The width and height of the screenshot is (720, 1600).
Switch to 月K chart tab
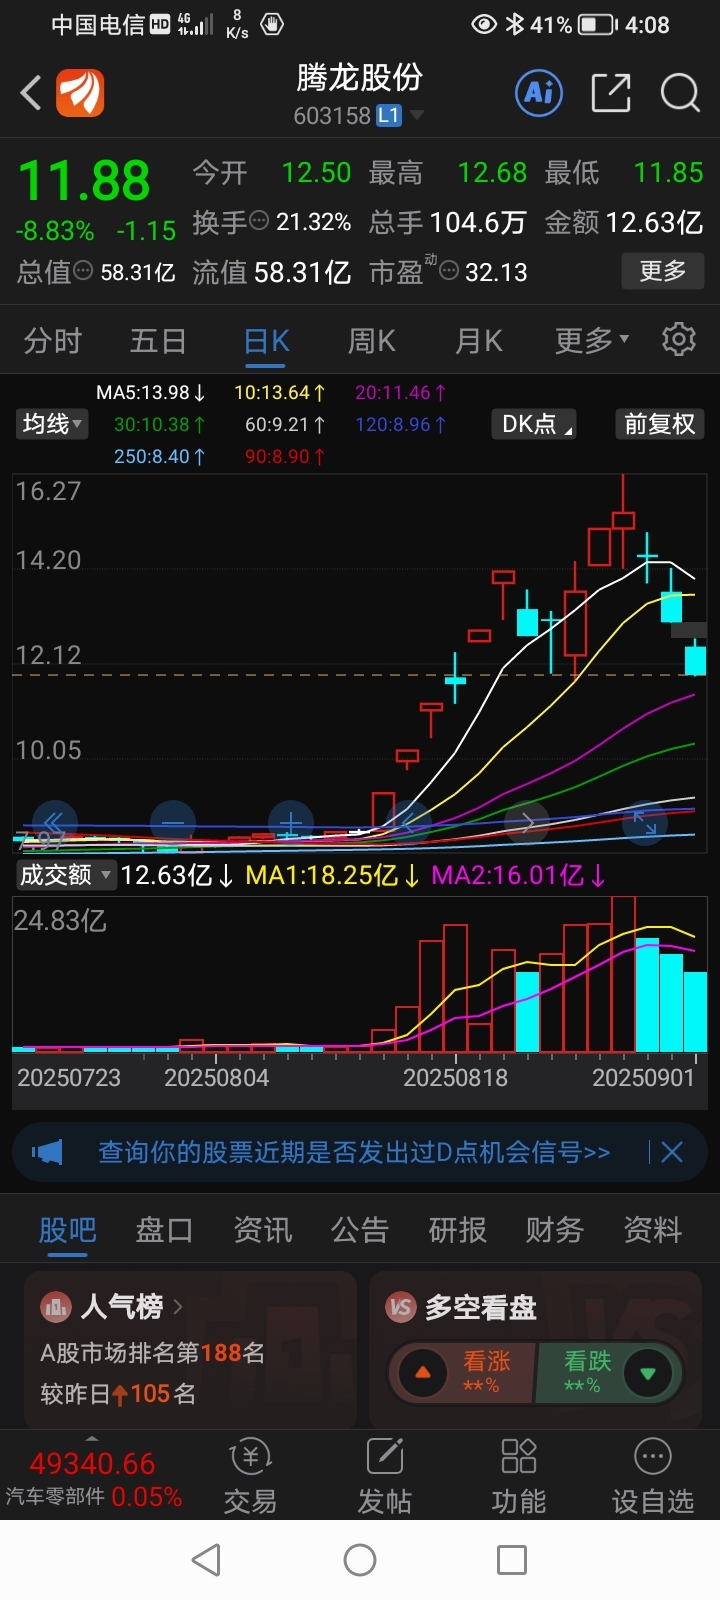pyautogui.click(x=479, y=341)
